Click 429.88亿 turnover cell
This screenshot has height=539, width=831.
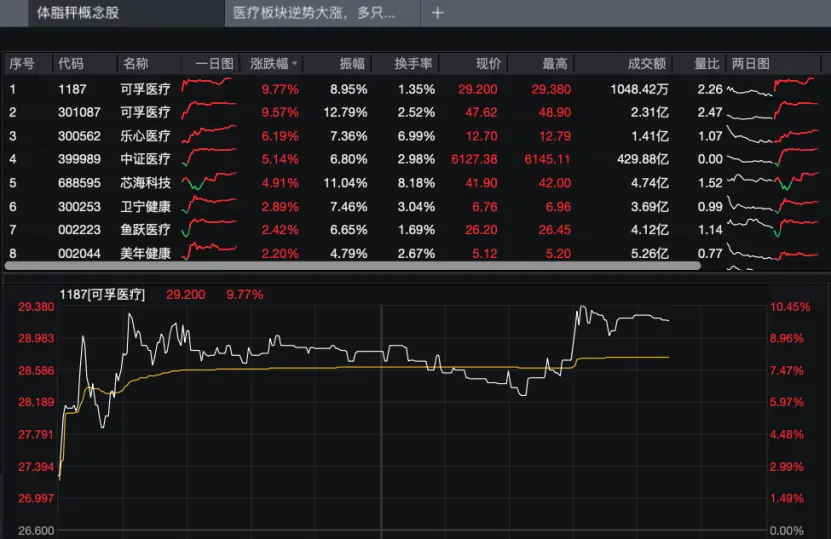point(643,159)
